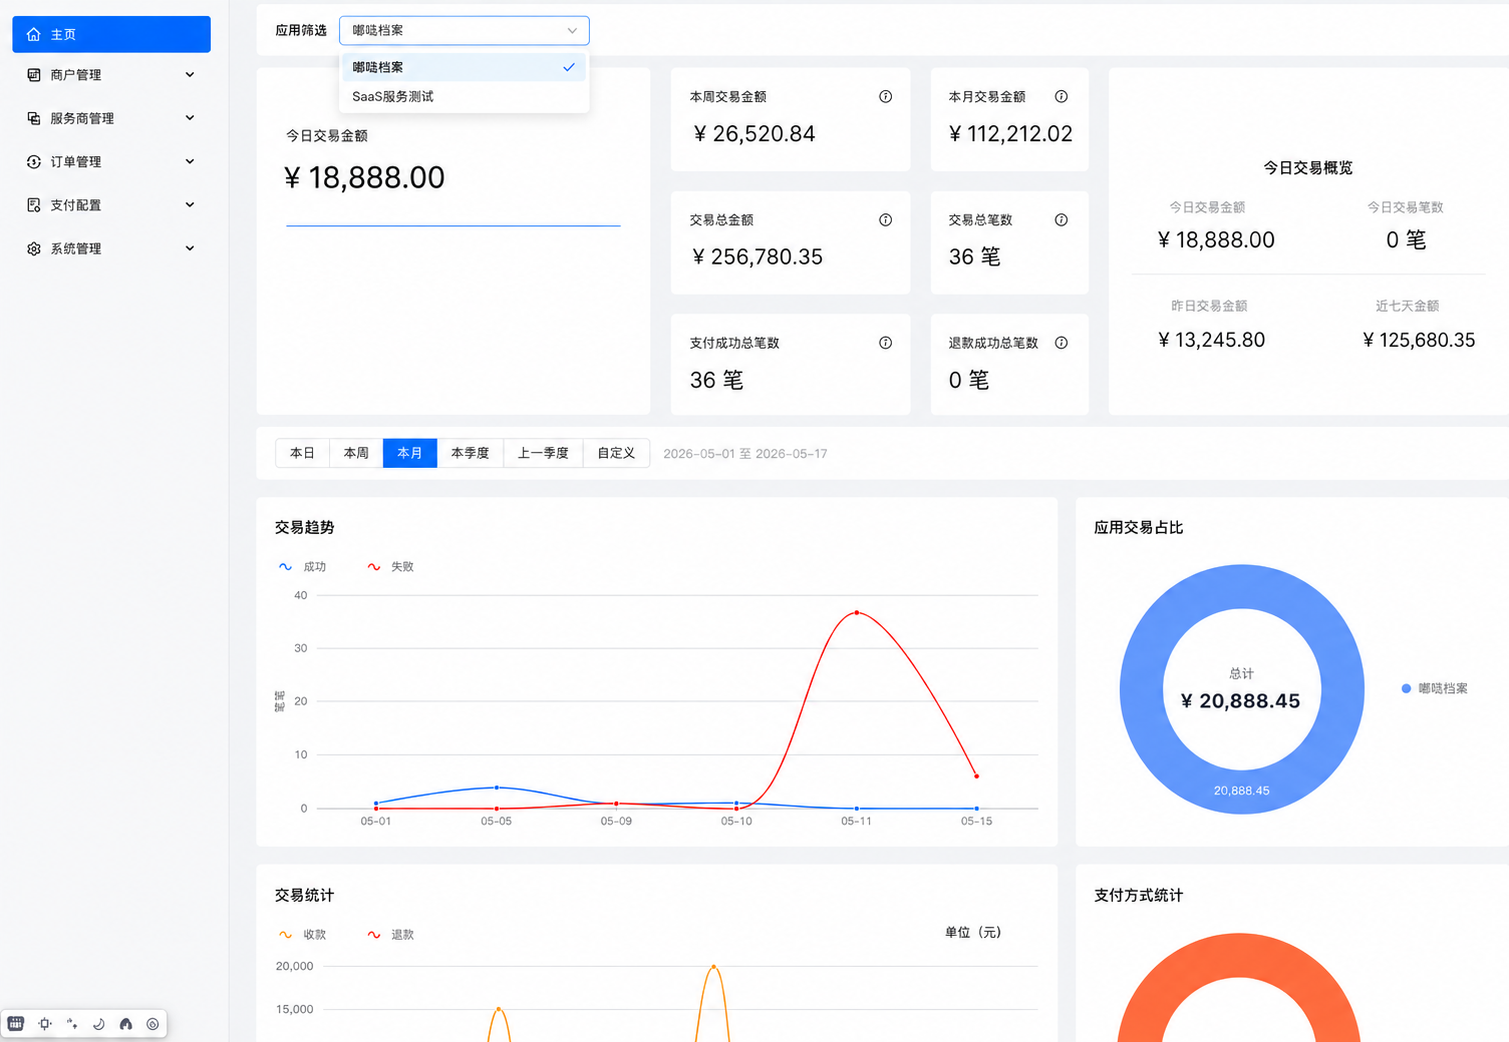Viewport: 1509px width, 1042px height.
Task: Toggle the 成功 series in 交易趋势 legend
Action: point(303,567)
